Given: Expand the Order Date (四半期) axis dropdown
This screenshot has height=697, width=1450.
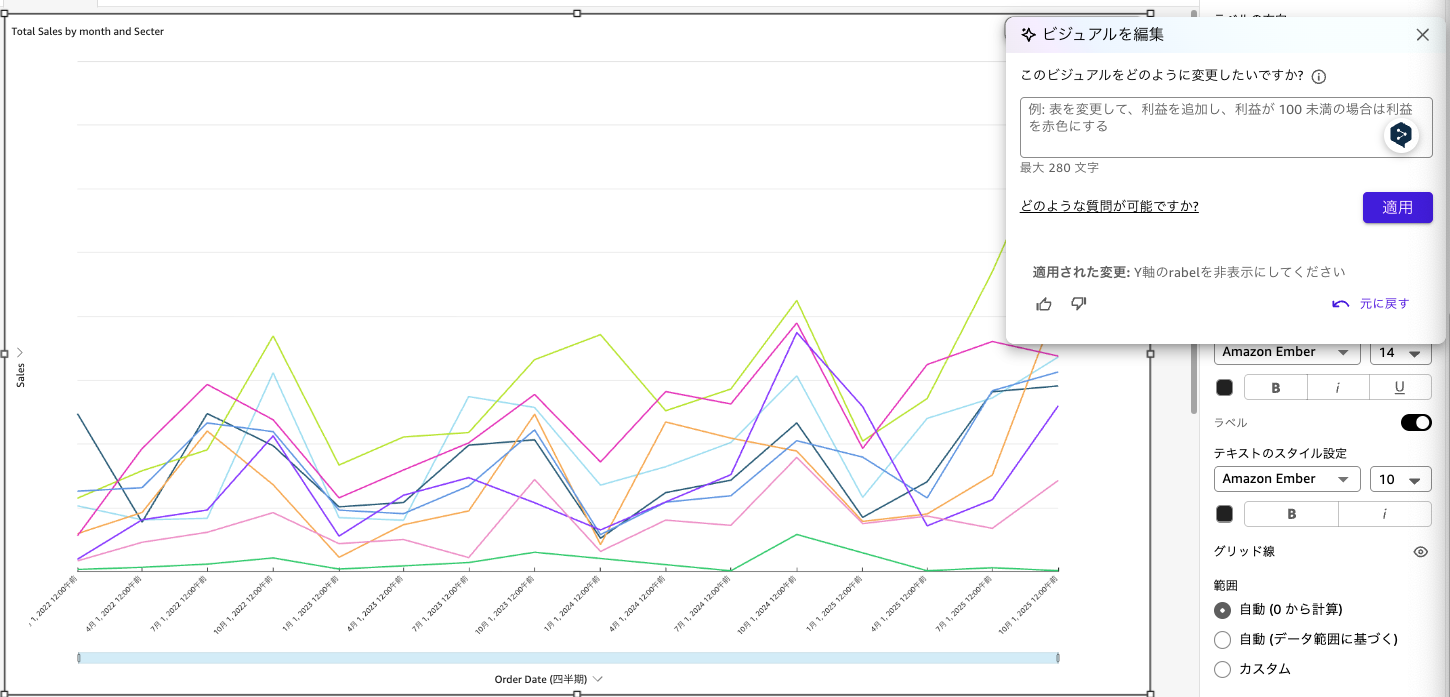Looking at the screenshot, I should (598, 679).
